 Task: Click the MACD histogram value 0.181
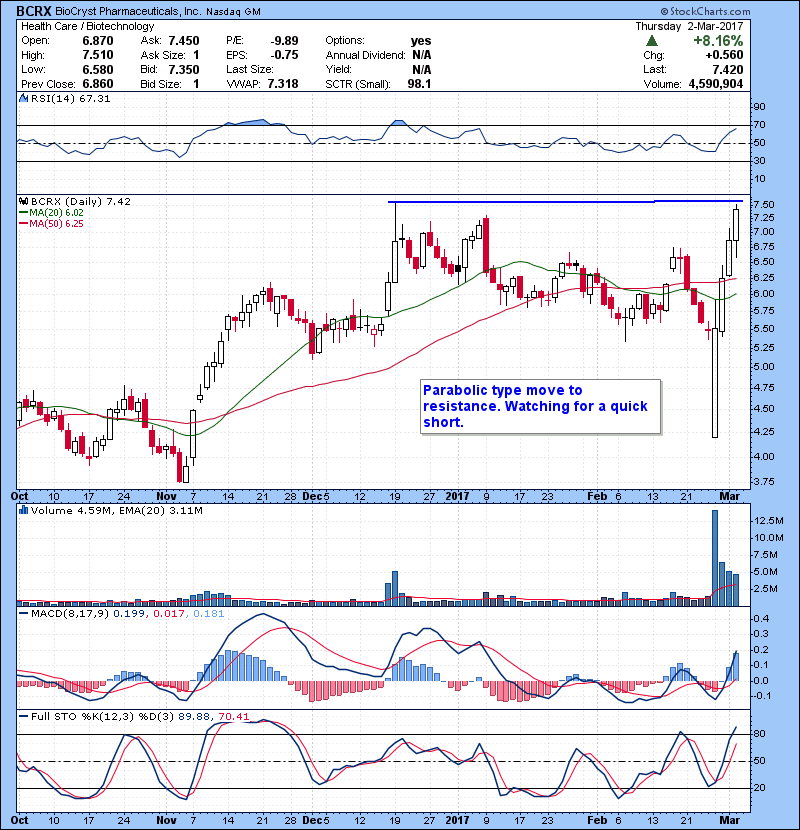tap(209, 614)
